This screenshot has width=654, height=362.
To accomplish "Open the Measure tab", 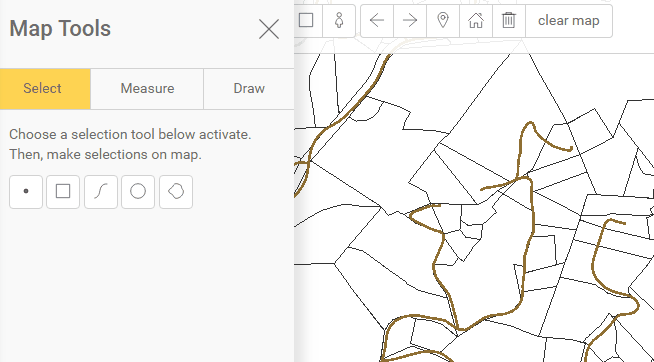I will pos(147,89).
